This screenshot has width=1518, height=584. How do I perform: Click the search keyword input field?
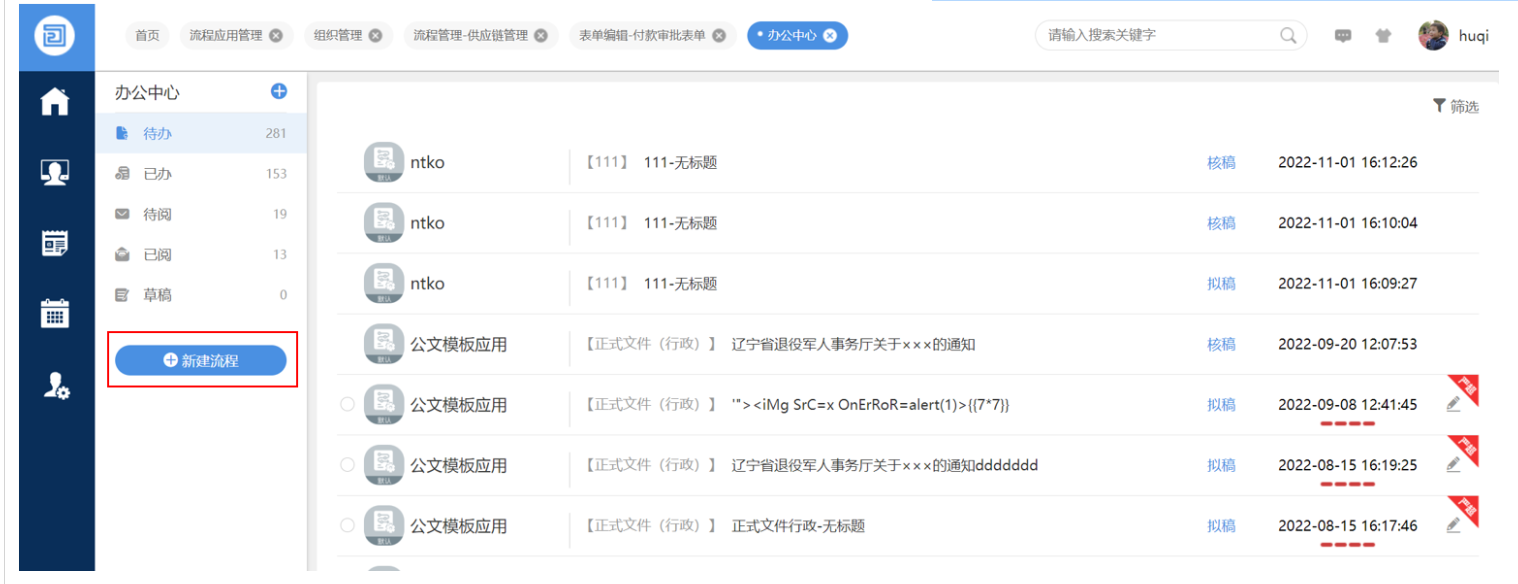(1158, 35)
